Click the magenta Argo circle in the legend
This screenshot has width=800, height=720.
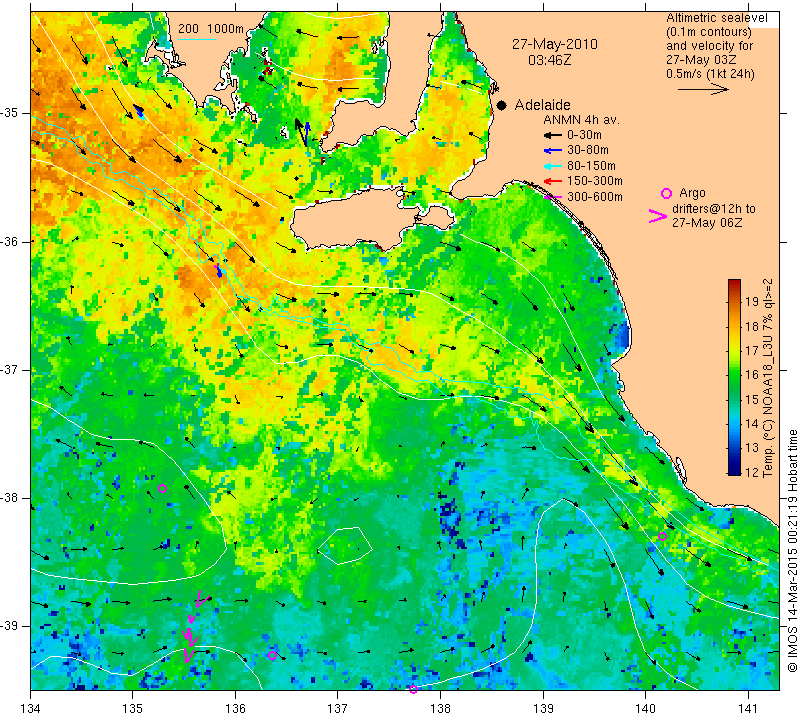(x=666, y=193)
